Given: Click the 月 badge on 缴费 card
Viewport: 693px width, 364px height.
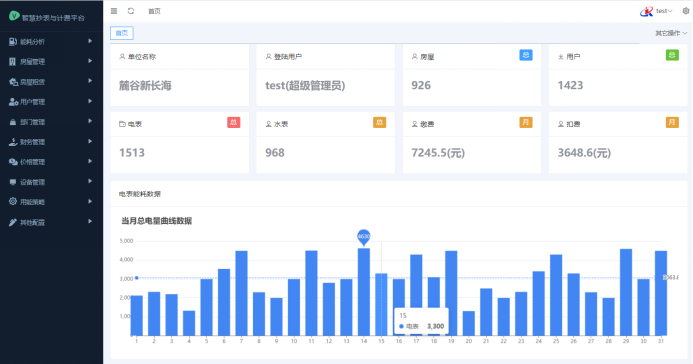Looking at the screenshot, I should pos(525,122).
